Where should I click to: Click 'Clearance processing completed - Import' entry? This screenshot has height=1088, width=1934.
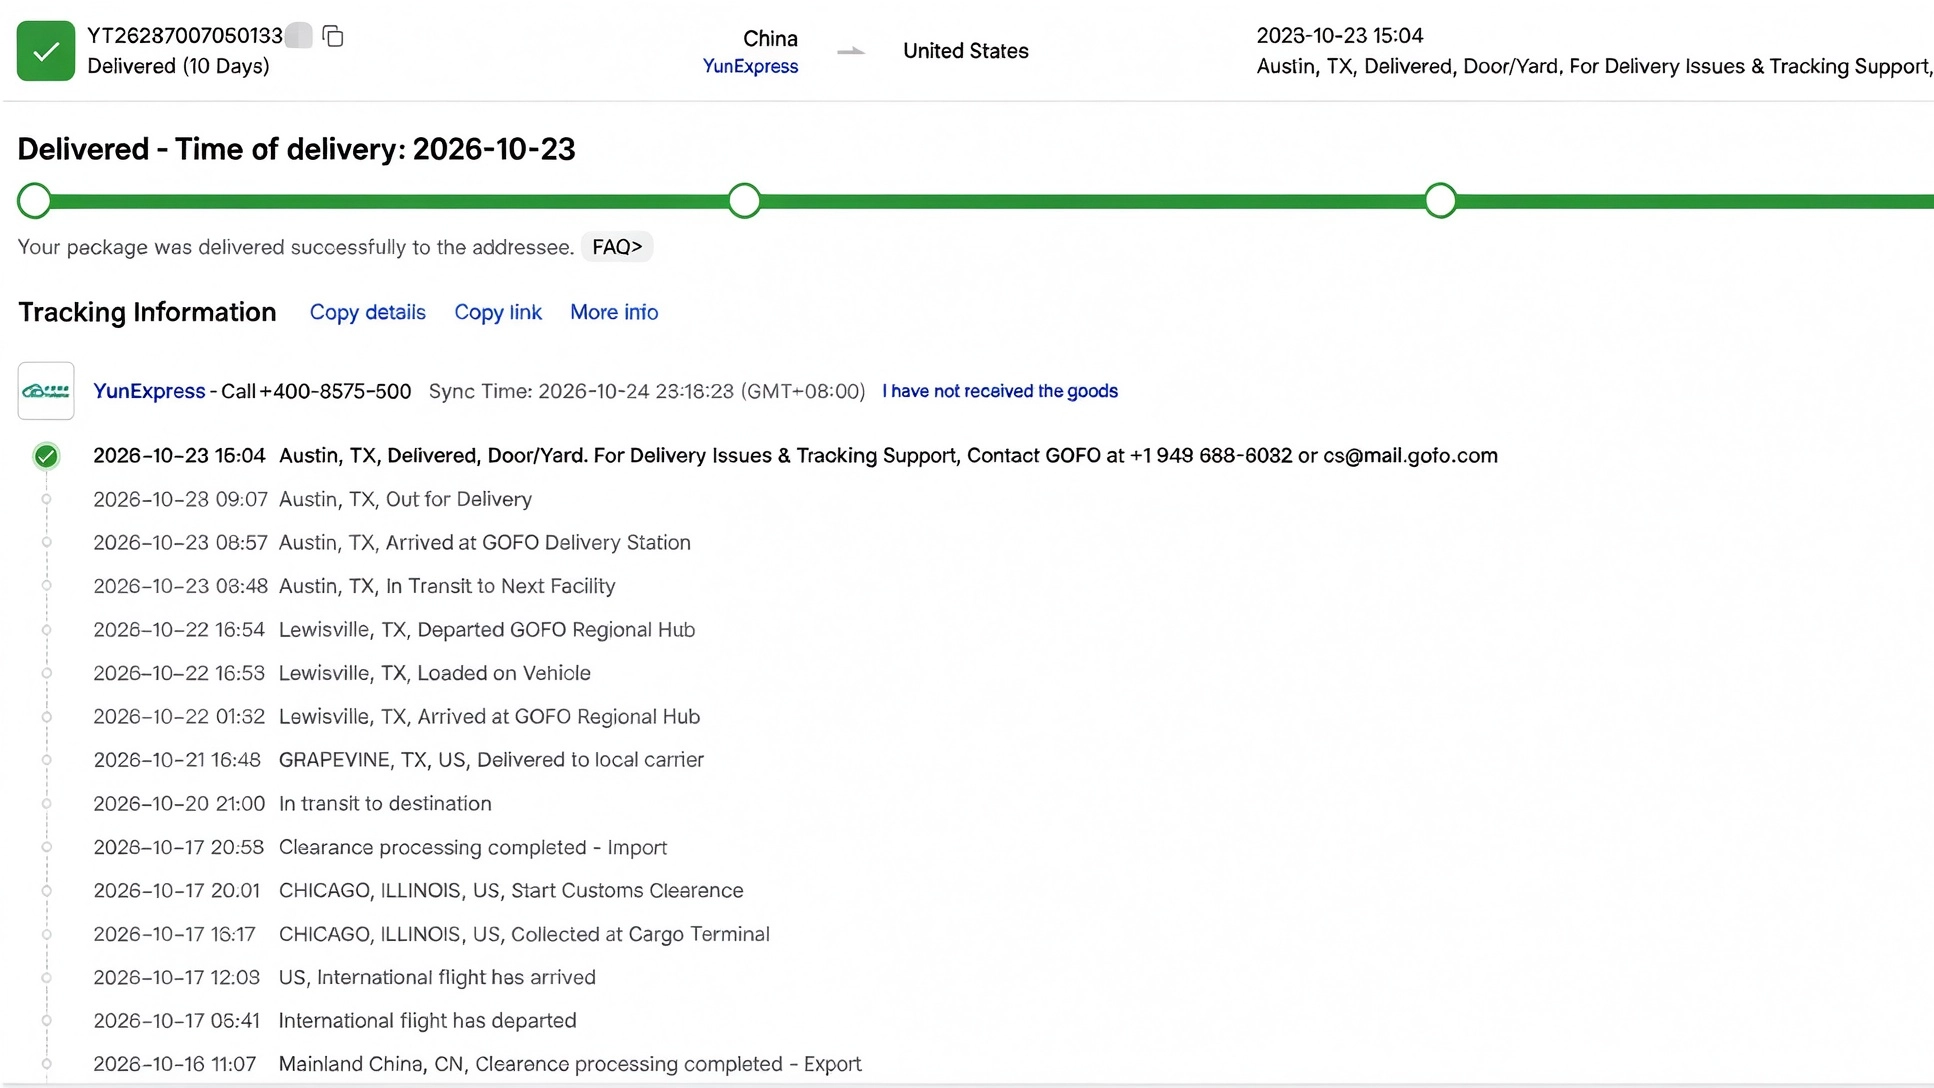coord(473,848)
